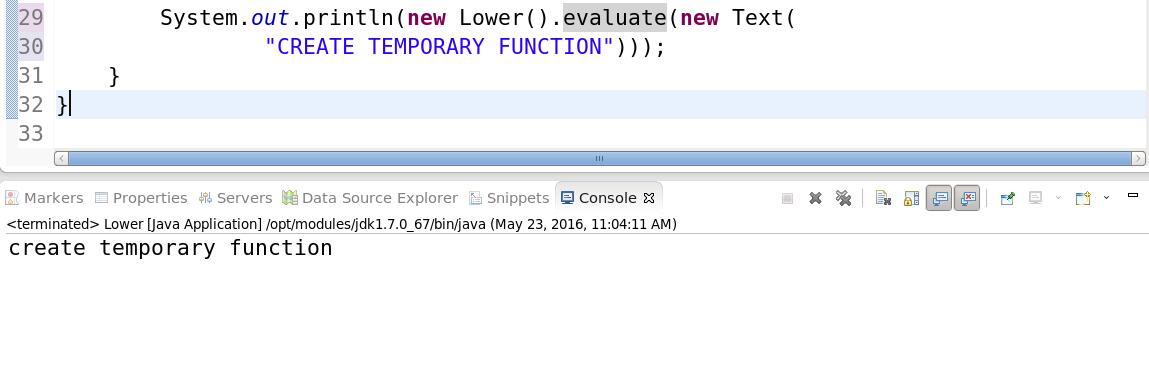Open the Properties tab

click(141, 198)
